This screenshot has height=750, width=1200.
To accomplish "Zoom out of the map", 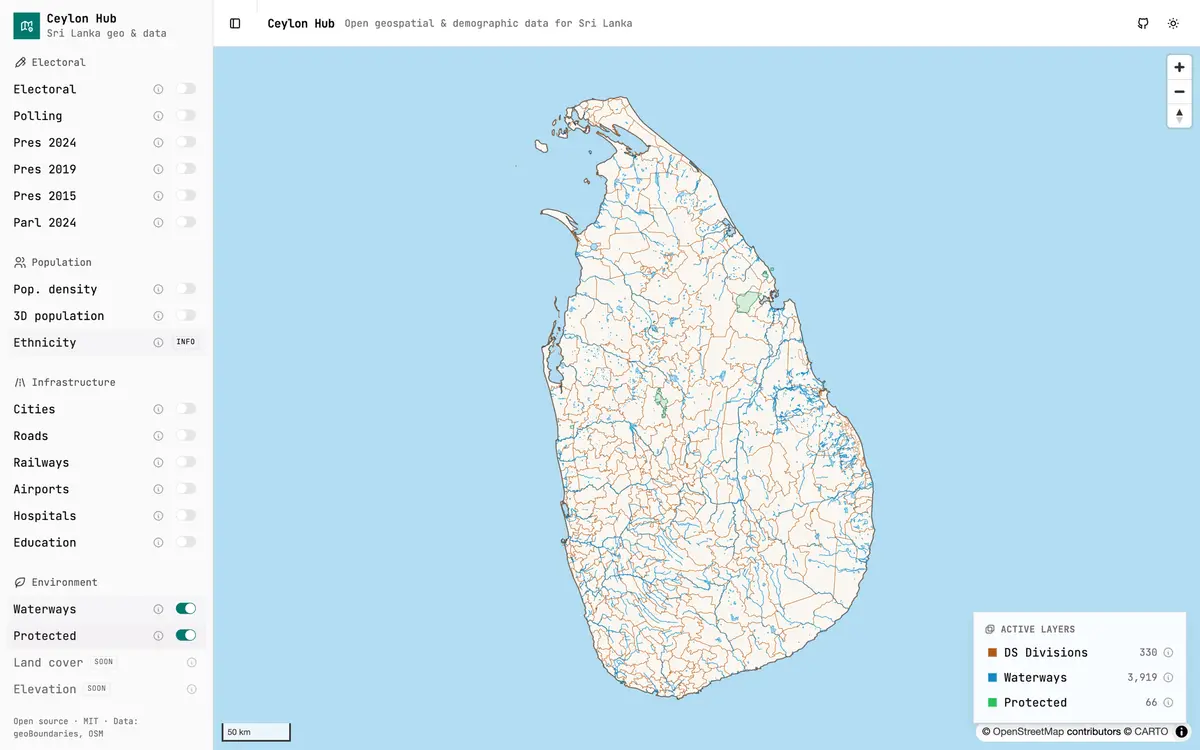I will coord(1180,91).
